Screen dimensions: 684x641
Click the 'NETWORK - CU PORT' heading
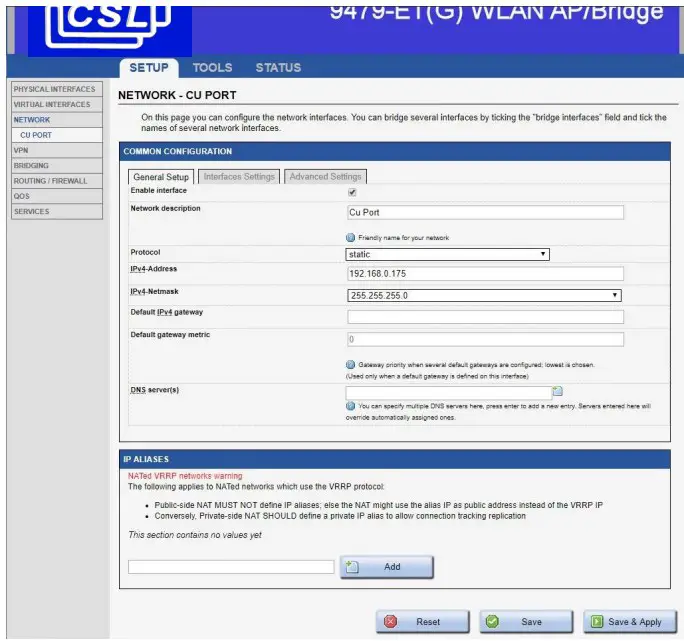tap(177, 95)
